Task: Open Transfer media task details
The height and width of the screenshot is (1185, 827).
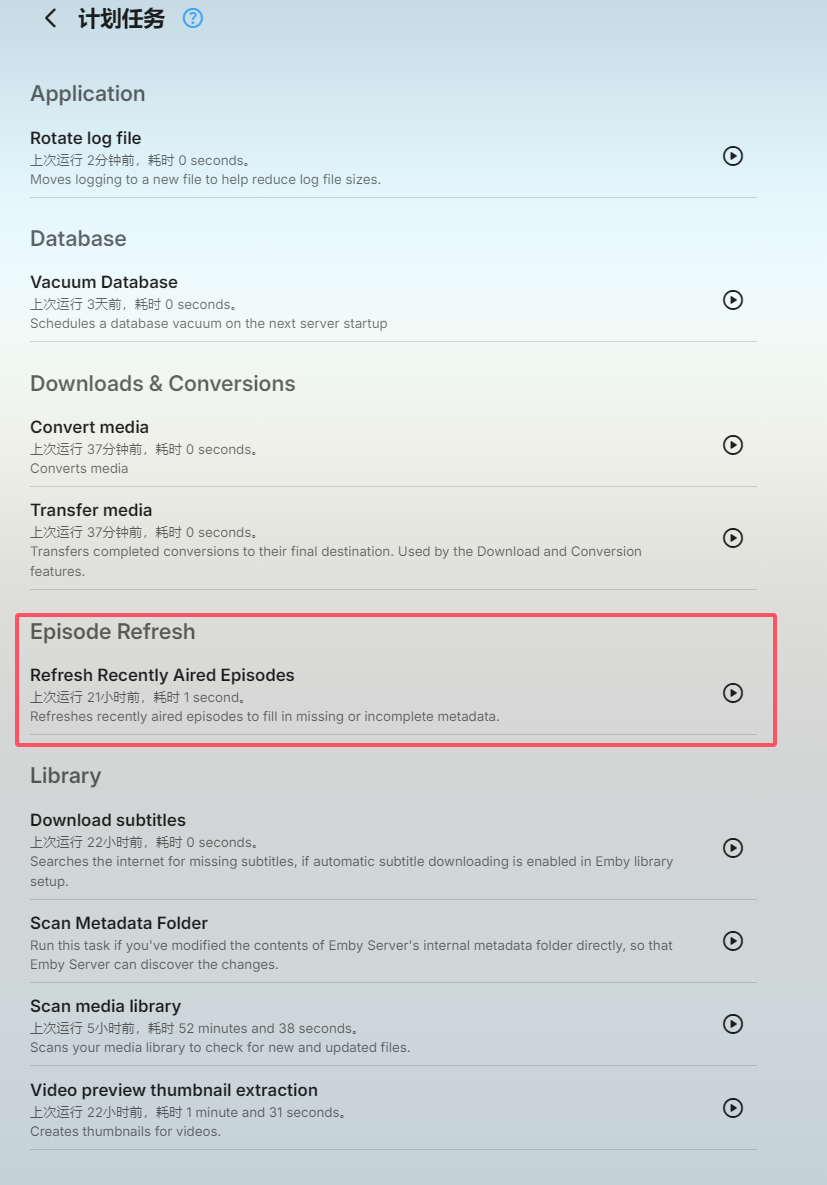Action: point(91,510)
